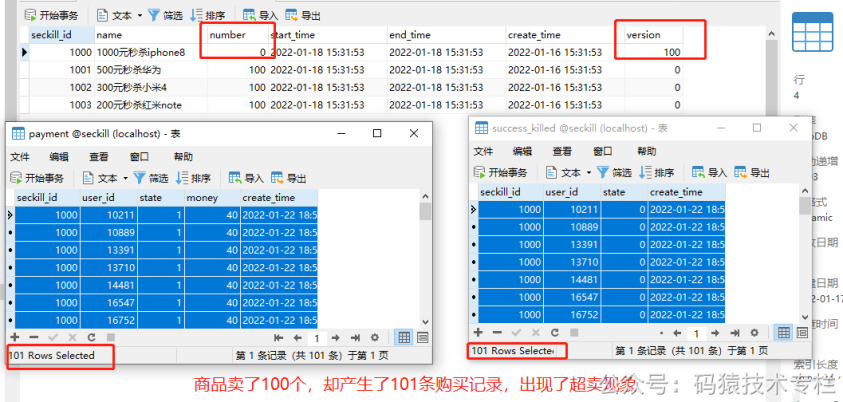The image size is (843, 402).
Task: Go to next page arrow in payment window
Action: [x=335, y=338]
